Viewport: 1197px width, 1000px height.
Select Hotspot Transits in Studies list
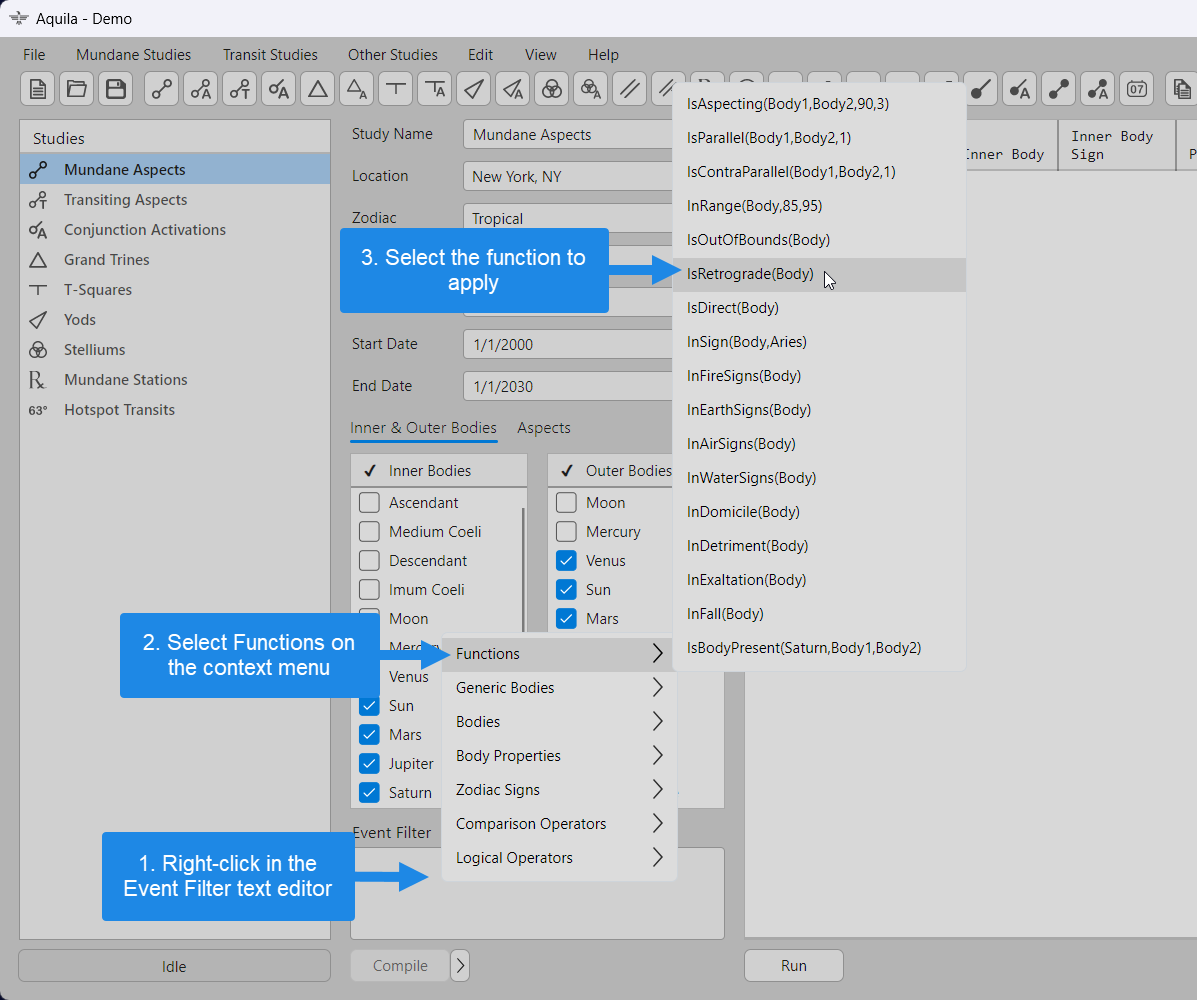pos(119,410)
